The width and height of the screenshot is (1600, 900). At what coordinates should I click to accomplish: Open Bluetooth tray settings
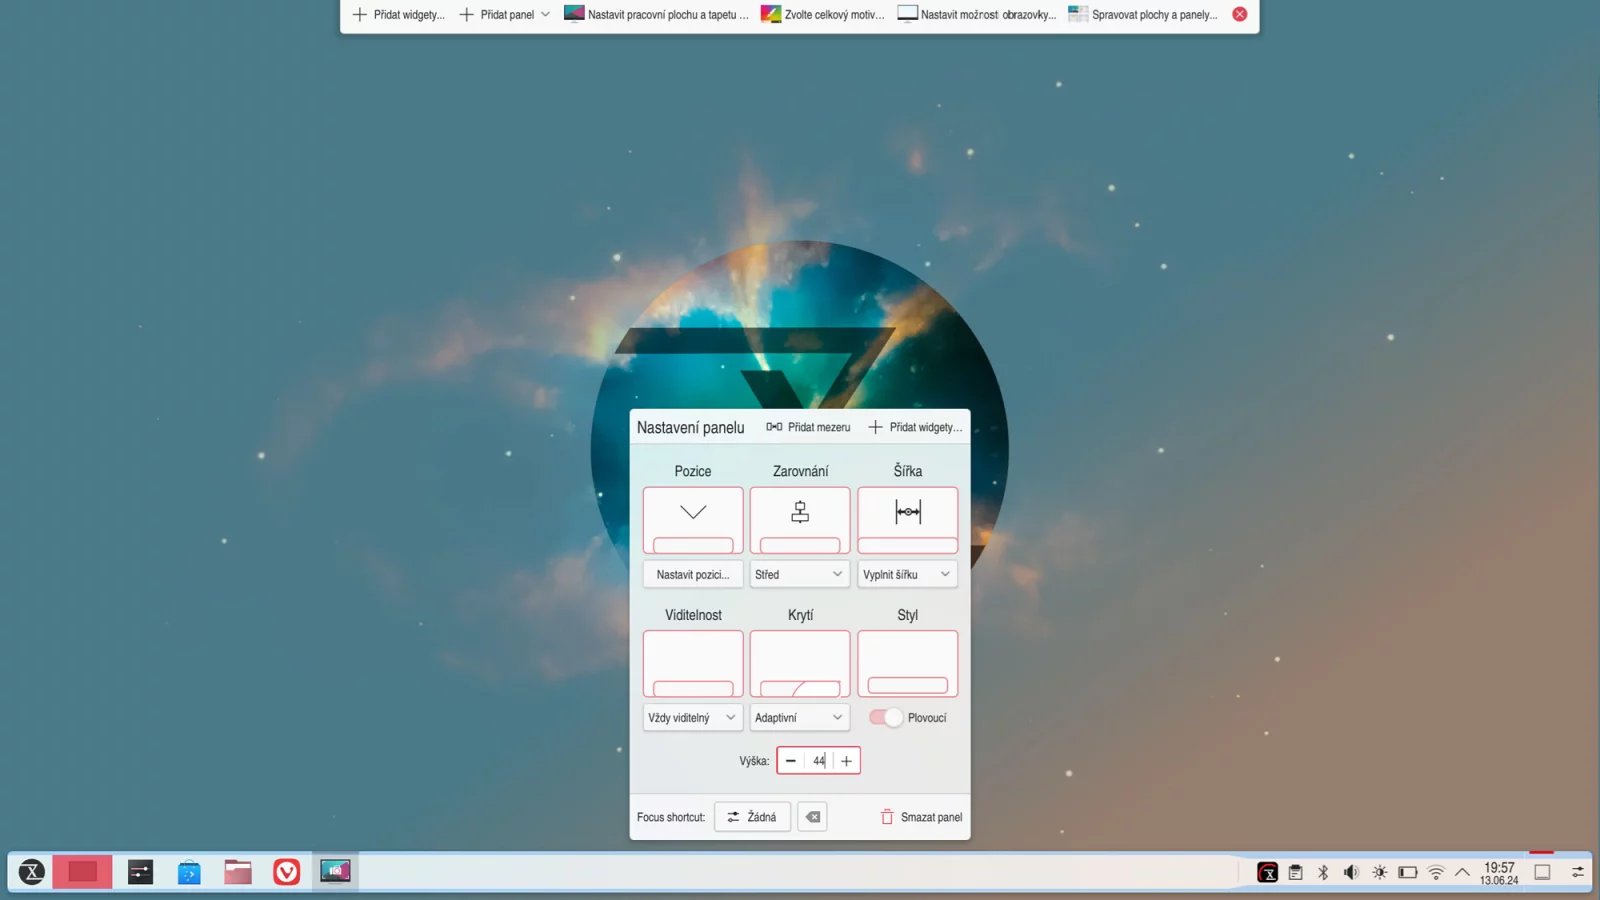pyautogui.click(x=1323, y=872)
